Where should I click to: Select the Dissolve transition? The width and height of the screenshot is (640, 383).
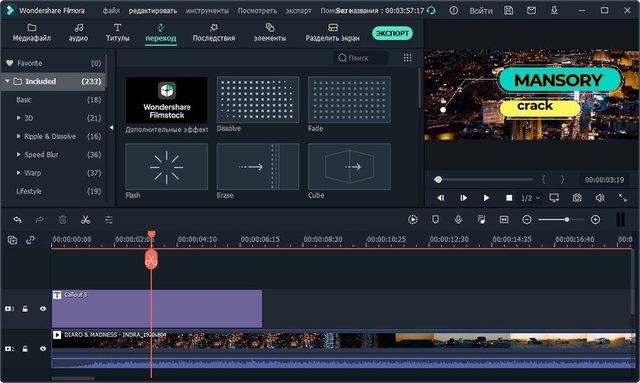pos(258,100)
